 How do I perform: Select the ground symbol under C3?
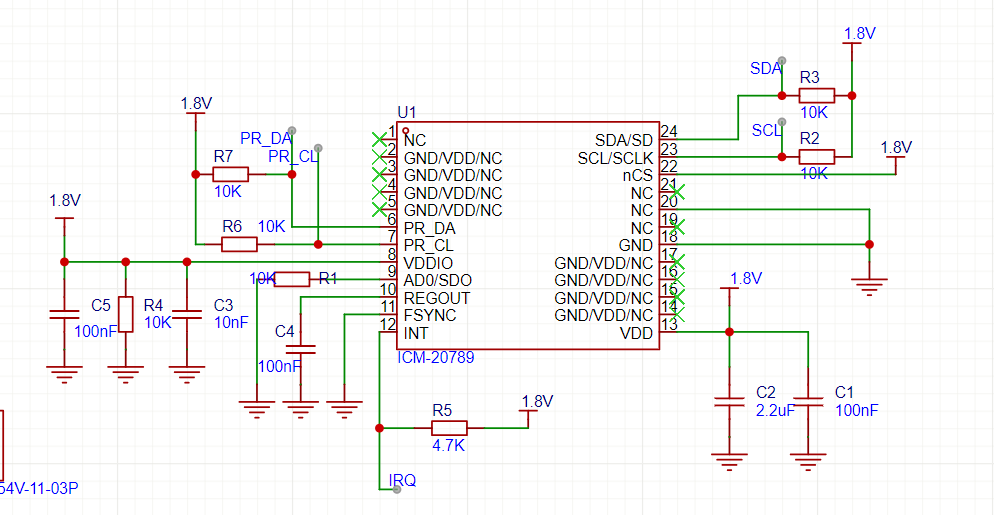coord(187,374)
